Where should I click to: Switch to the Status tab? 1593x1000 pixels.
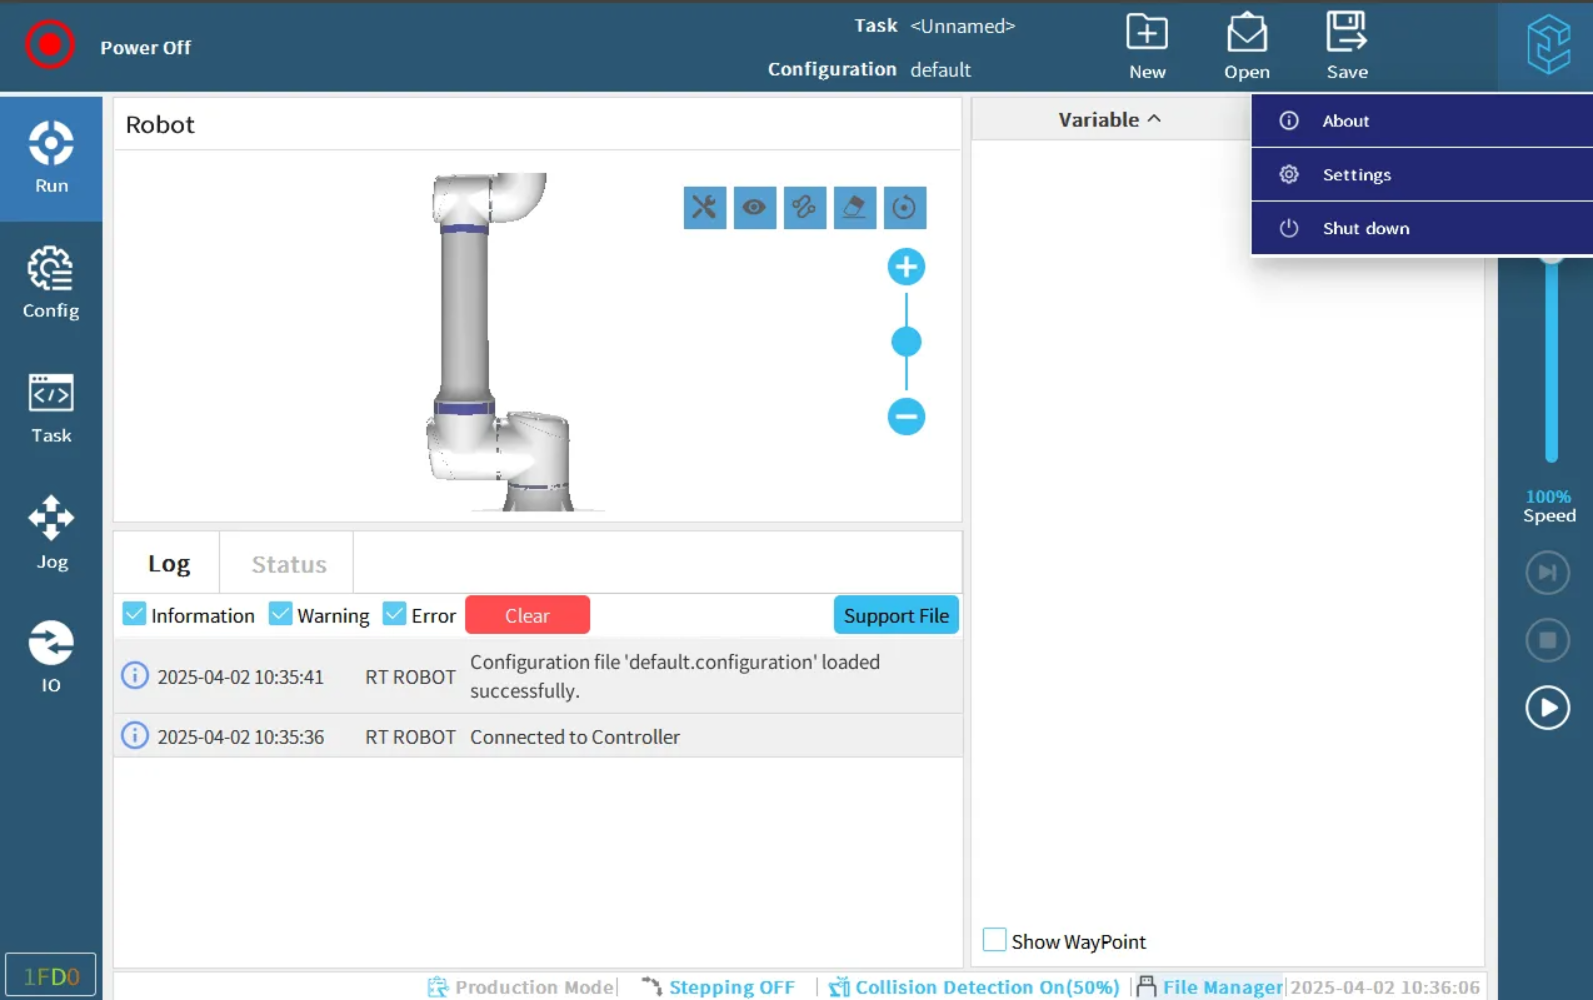tap(288, 564)
